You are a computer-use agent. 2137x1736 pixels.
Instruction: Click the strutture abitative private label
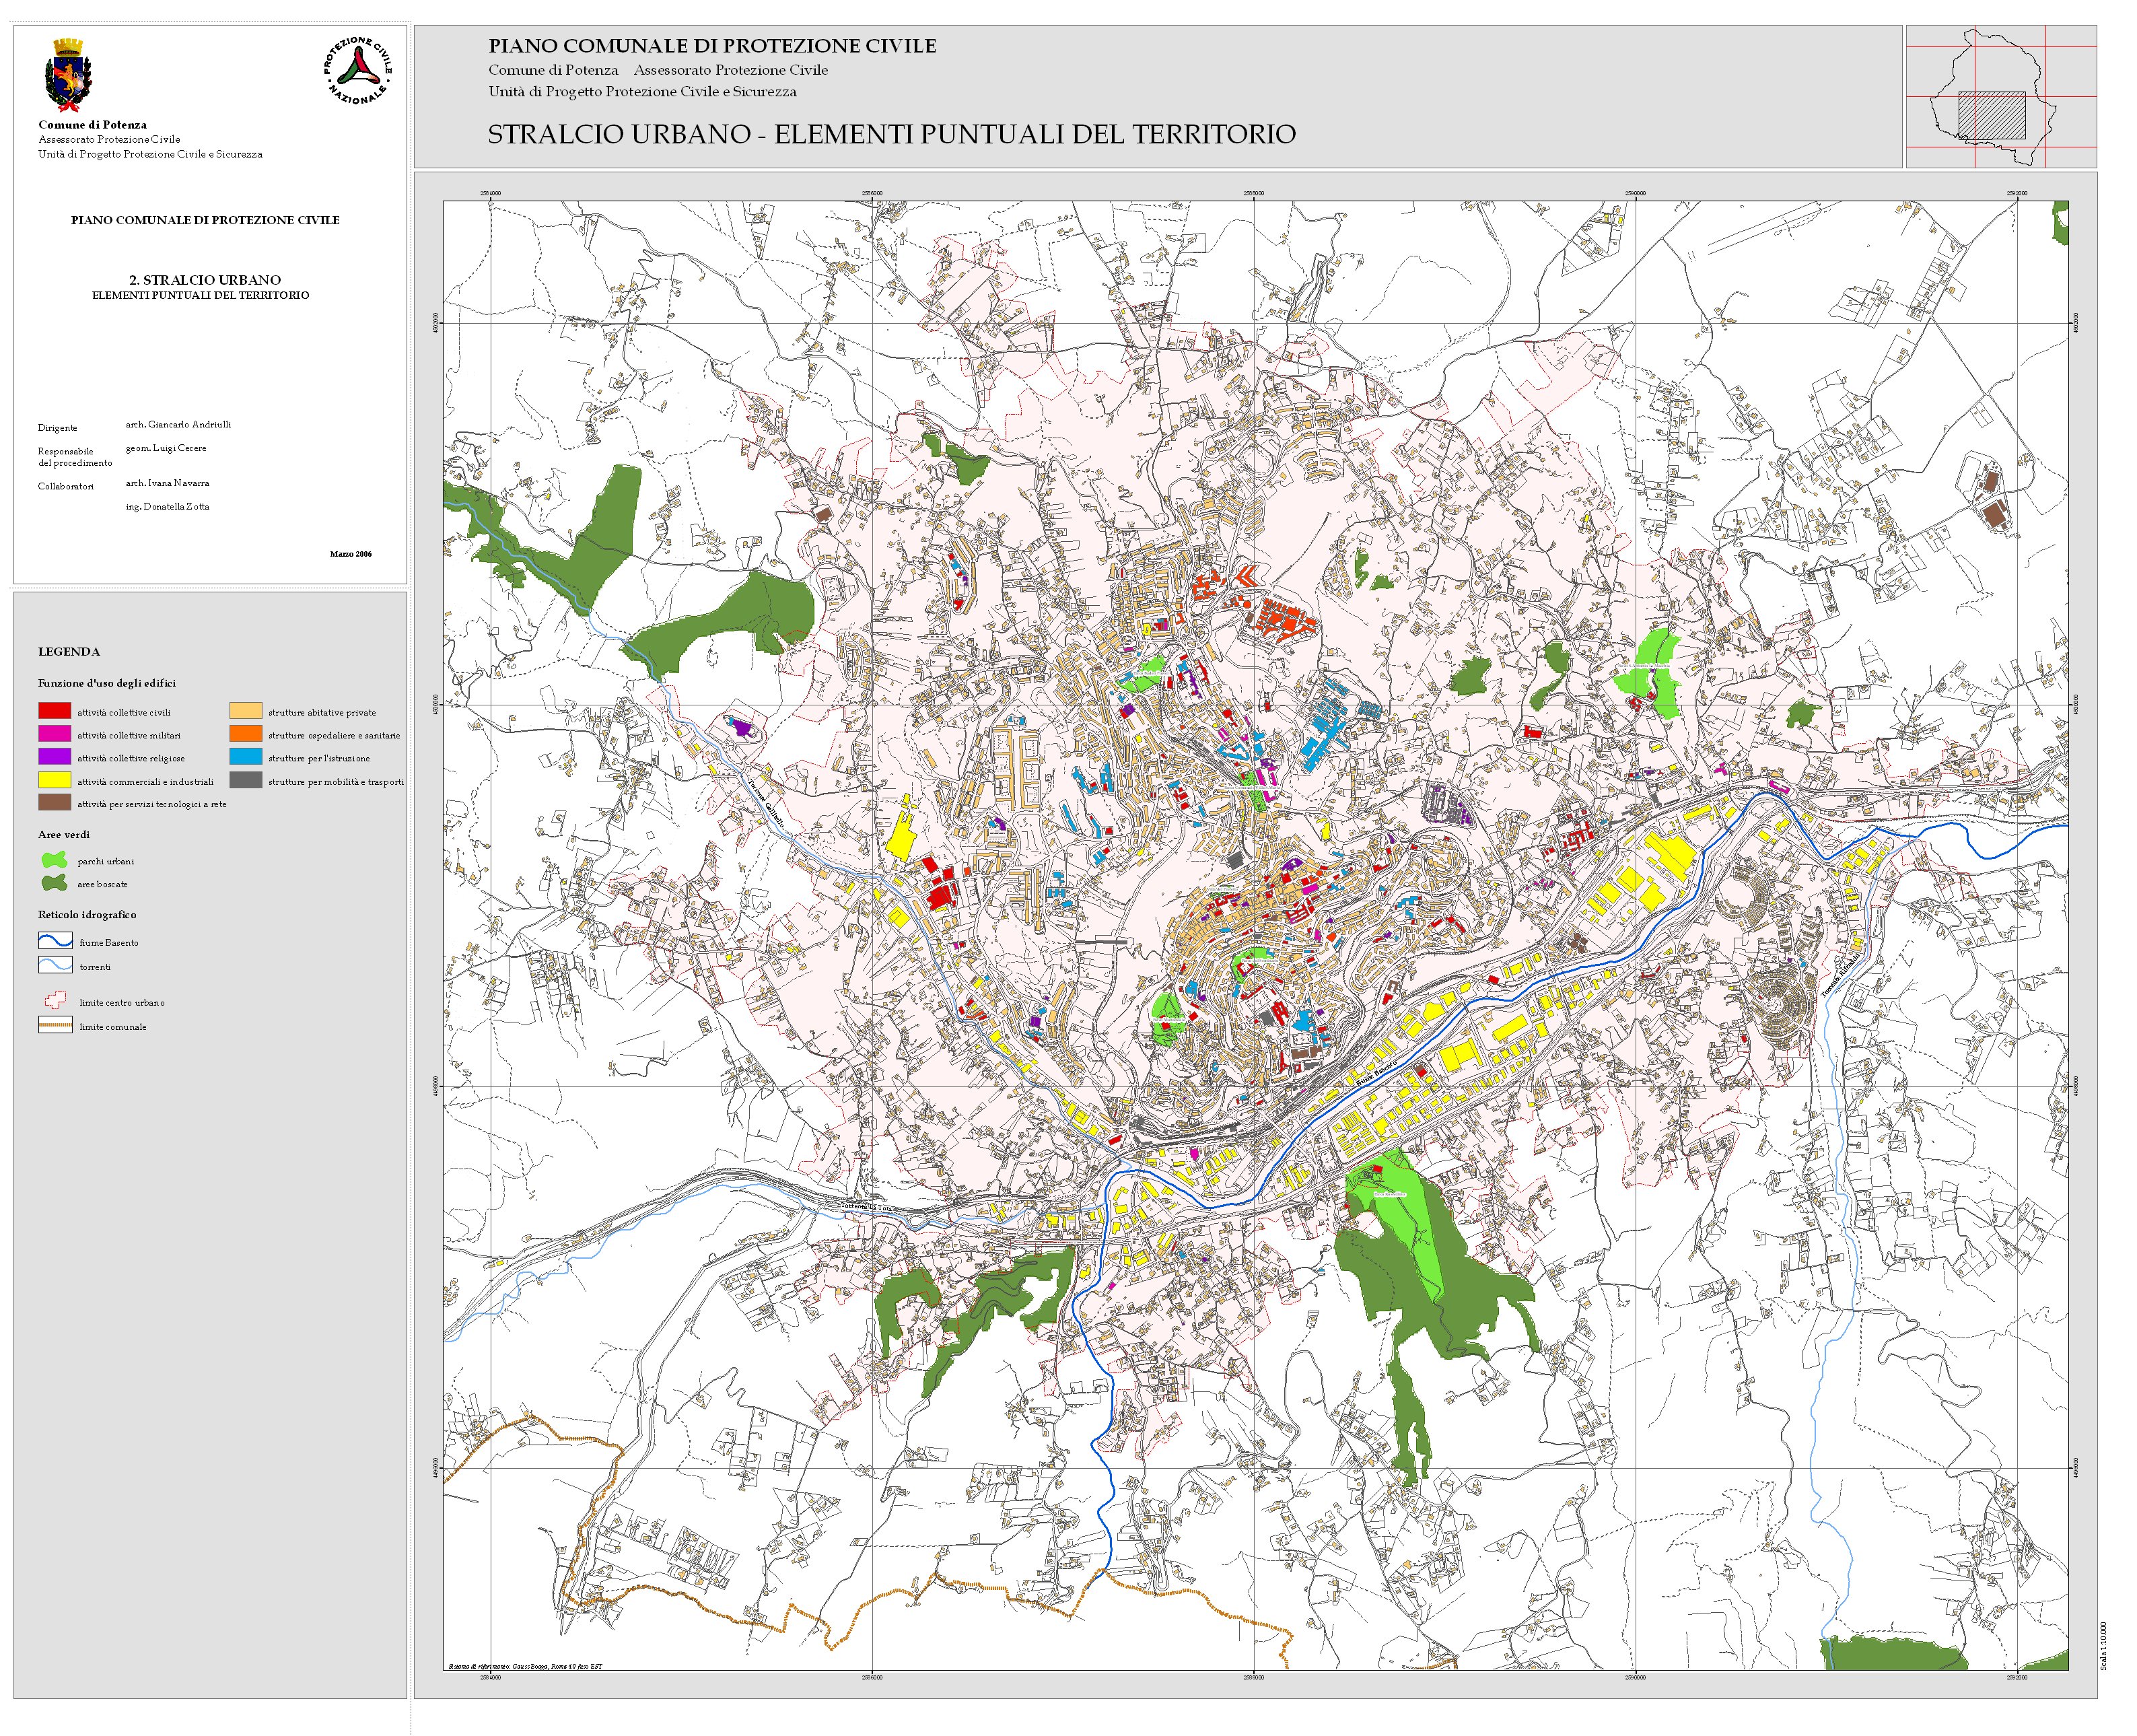322,713
